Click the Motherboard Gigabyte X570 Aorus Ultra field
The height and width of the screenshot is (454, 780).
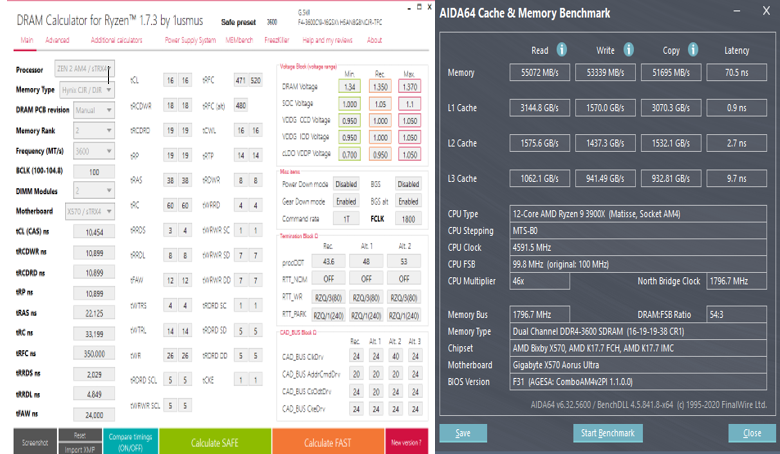638,365
